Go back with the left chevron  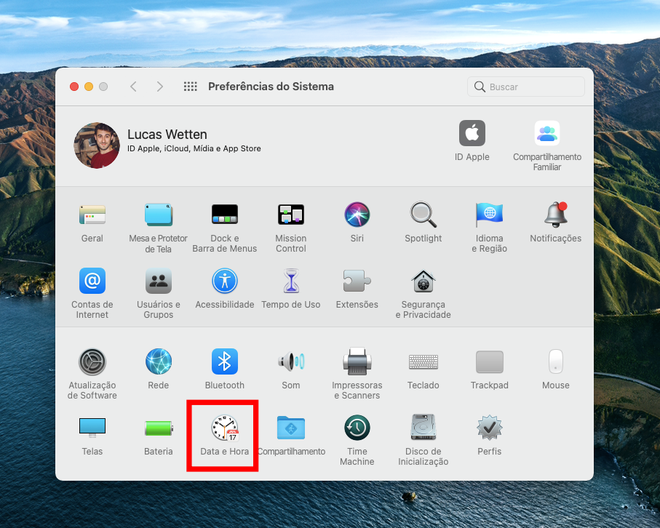[133, 87]
